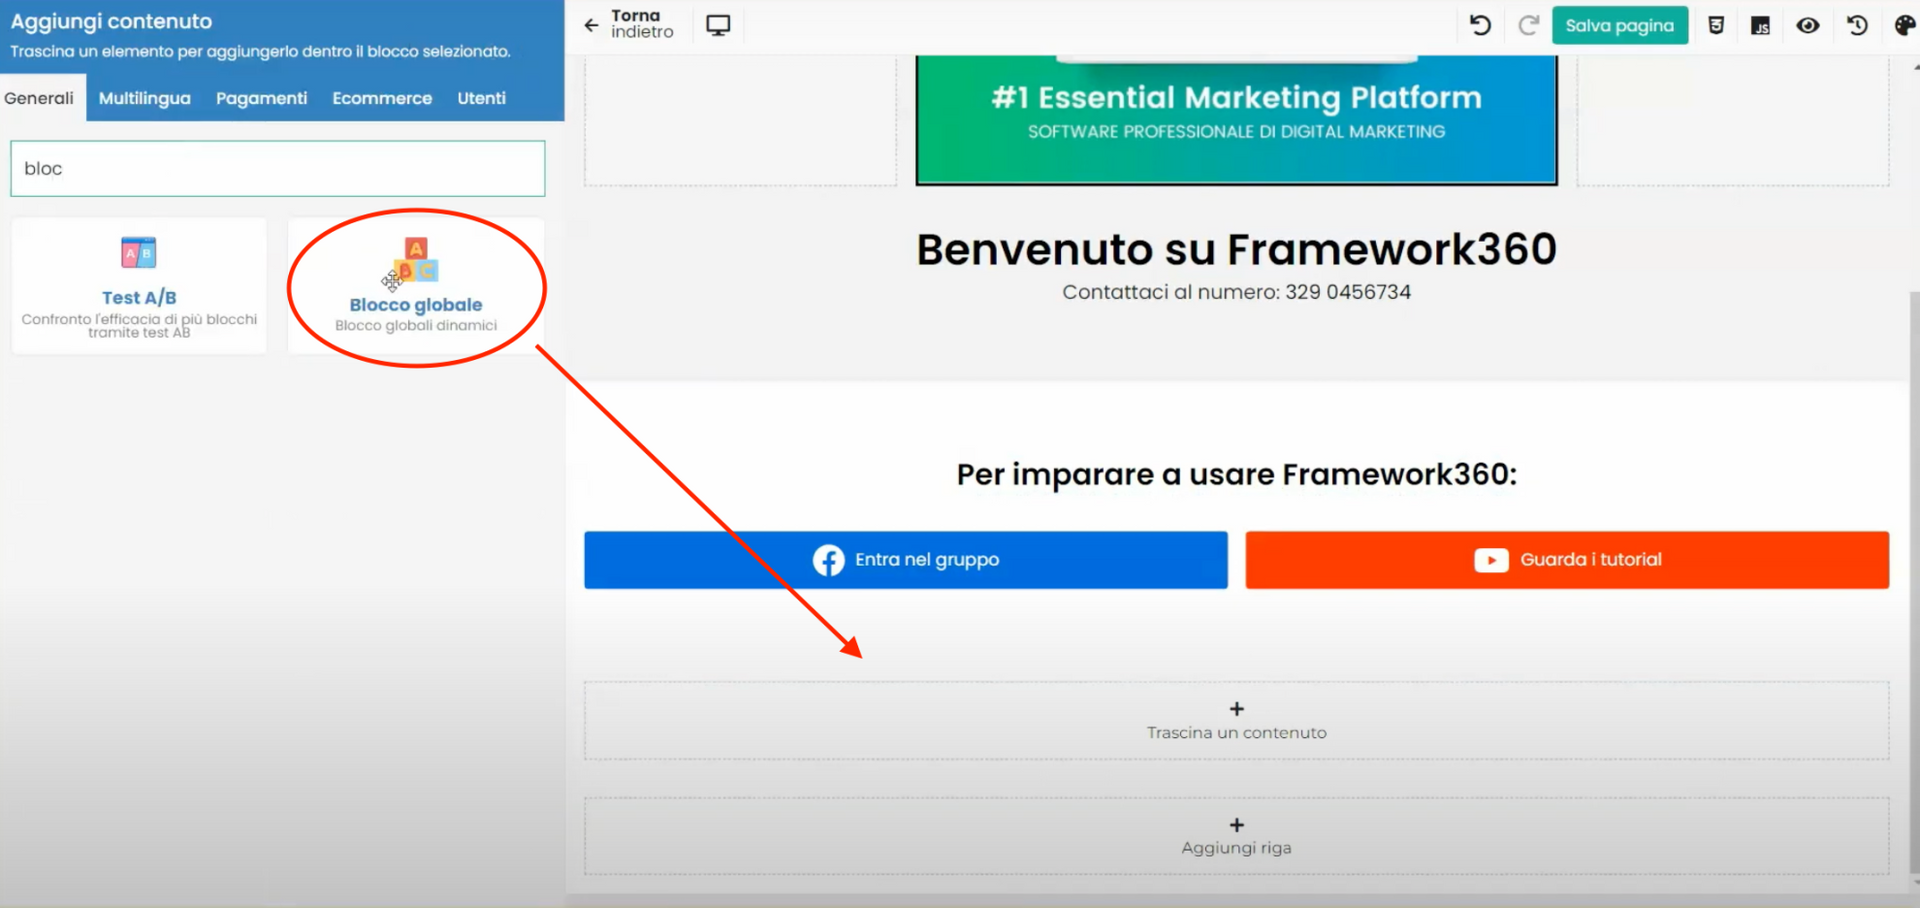Click the YouTube logo in orange button

coord(1491,560)
